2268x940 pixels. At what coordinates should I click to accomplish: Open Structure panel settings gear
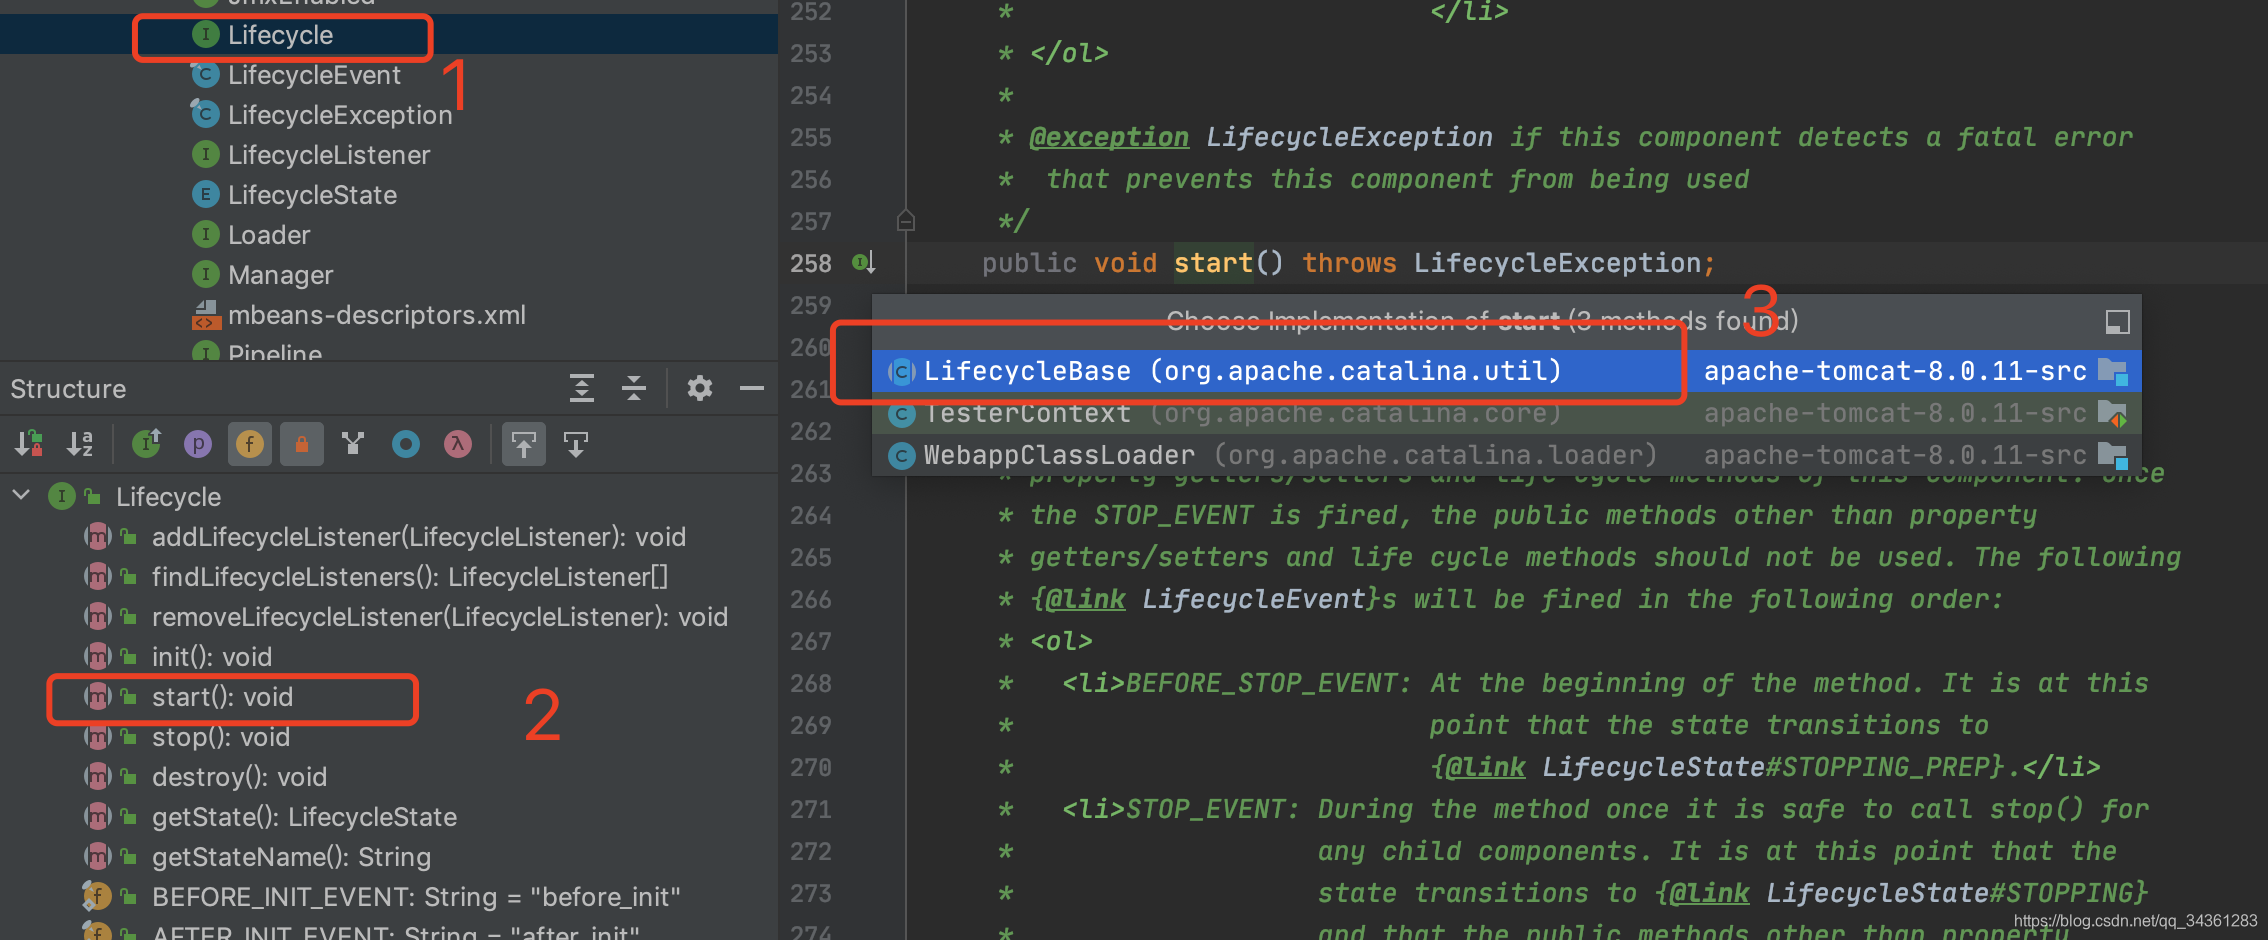pyautogui.click(x=700, y=388)
